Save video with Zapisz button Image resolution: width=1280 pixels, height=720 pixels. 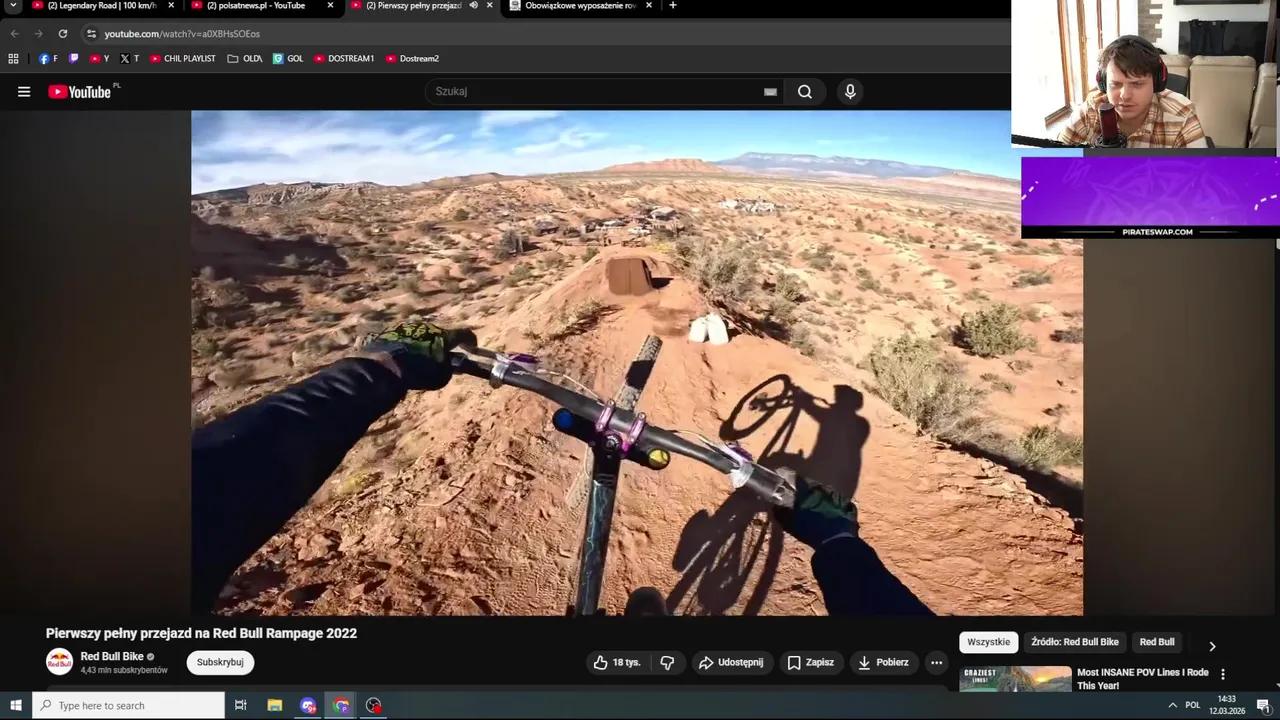click(810, 662)
